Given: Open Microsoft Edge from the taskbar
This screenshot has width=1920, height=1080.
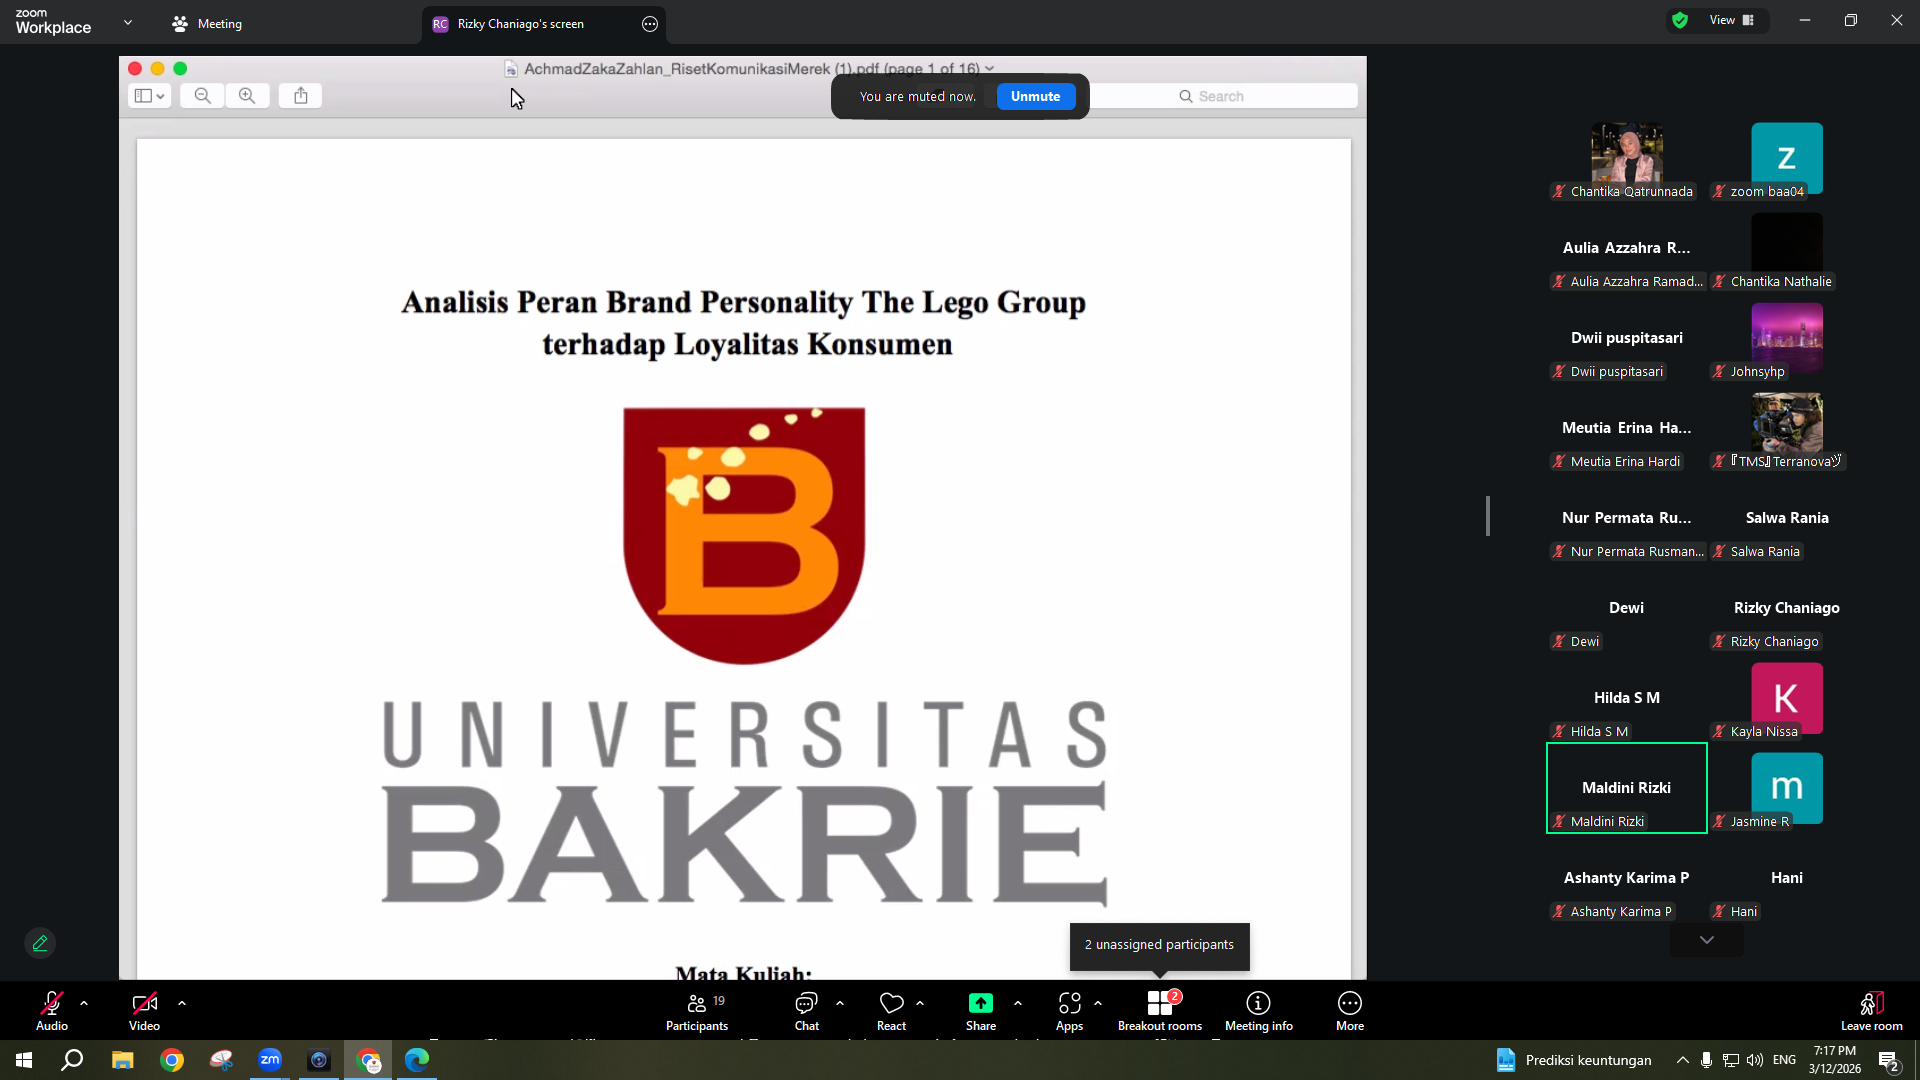Looking at the screenshot, I should point(417,1060).
